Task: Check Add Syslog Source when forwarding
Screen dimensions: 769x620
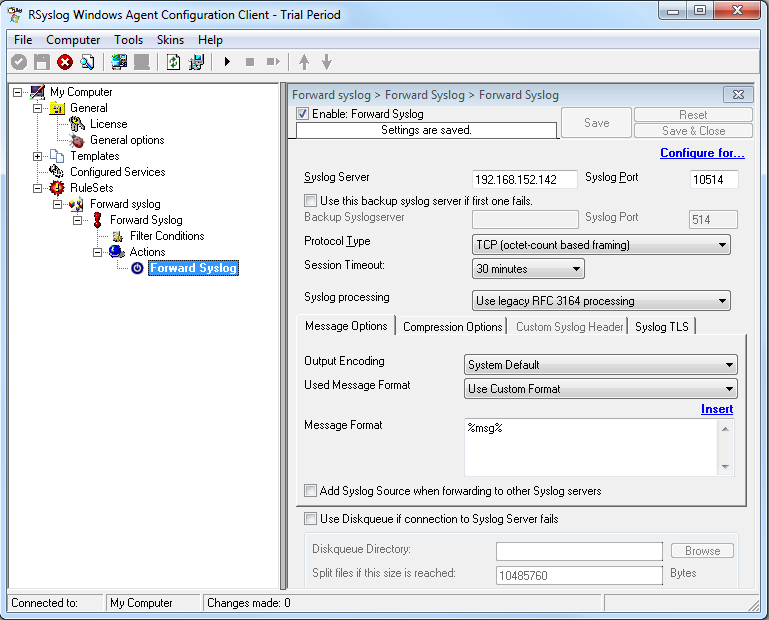Action: point(310,490)
